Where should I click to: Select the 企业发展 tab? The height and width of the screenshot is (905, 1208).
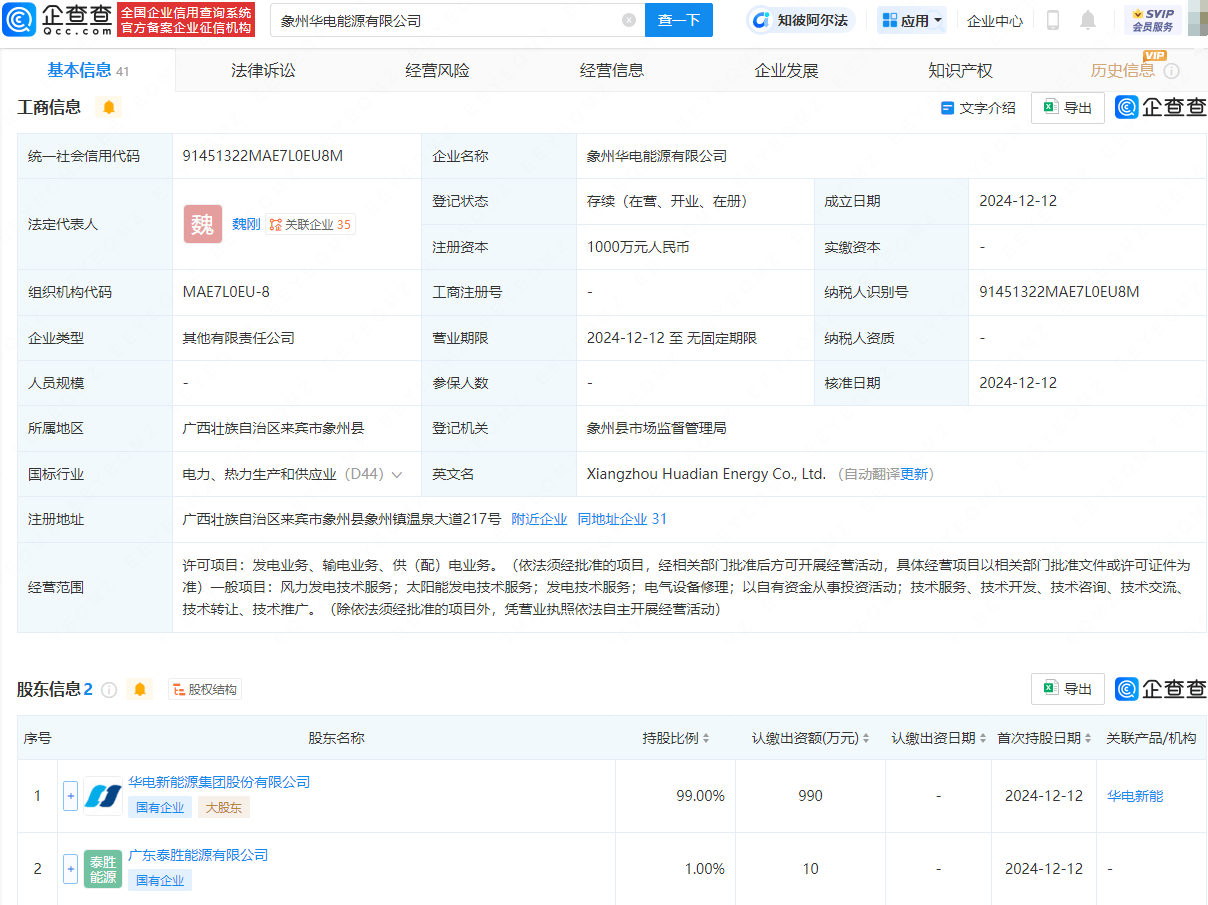(786, 70)
